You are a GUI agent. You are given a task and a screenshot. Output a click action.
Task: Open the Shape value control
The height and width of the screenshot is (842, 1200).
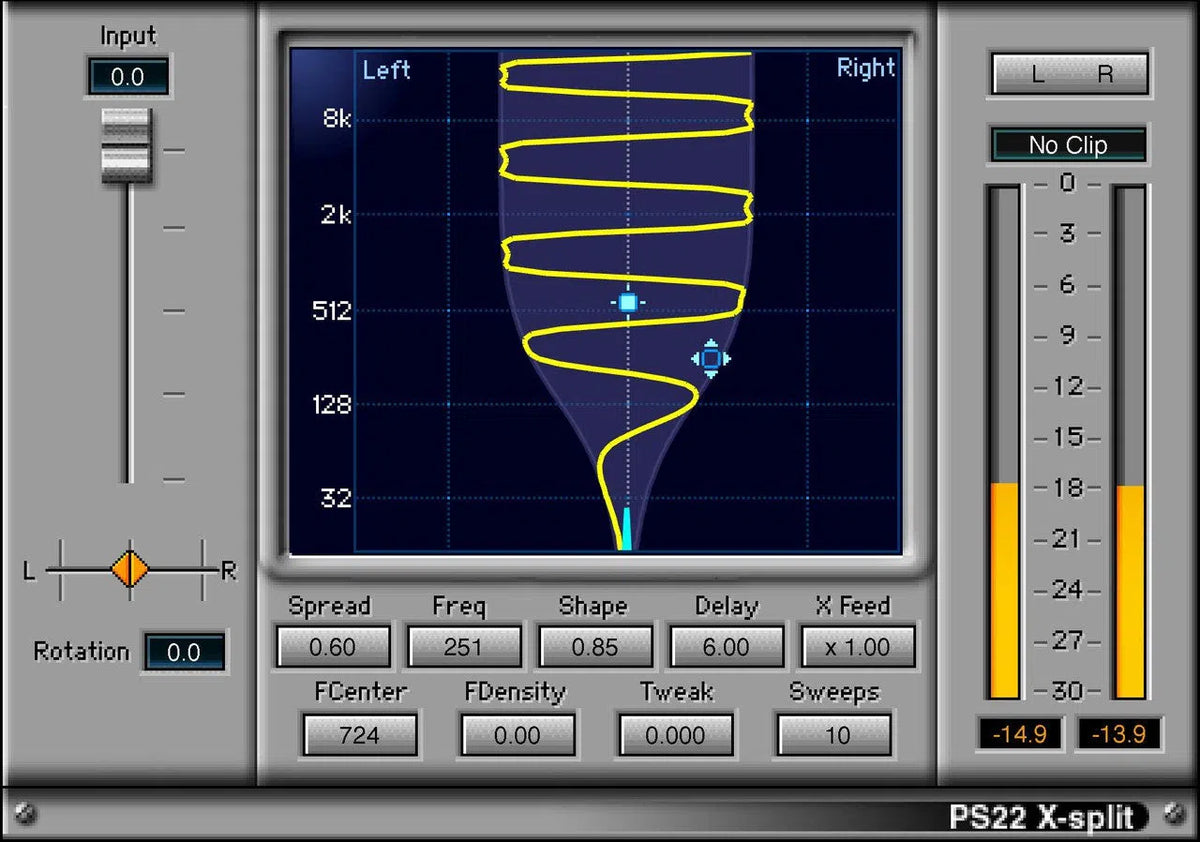[594, 647]
